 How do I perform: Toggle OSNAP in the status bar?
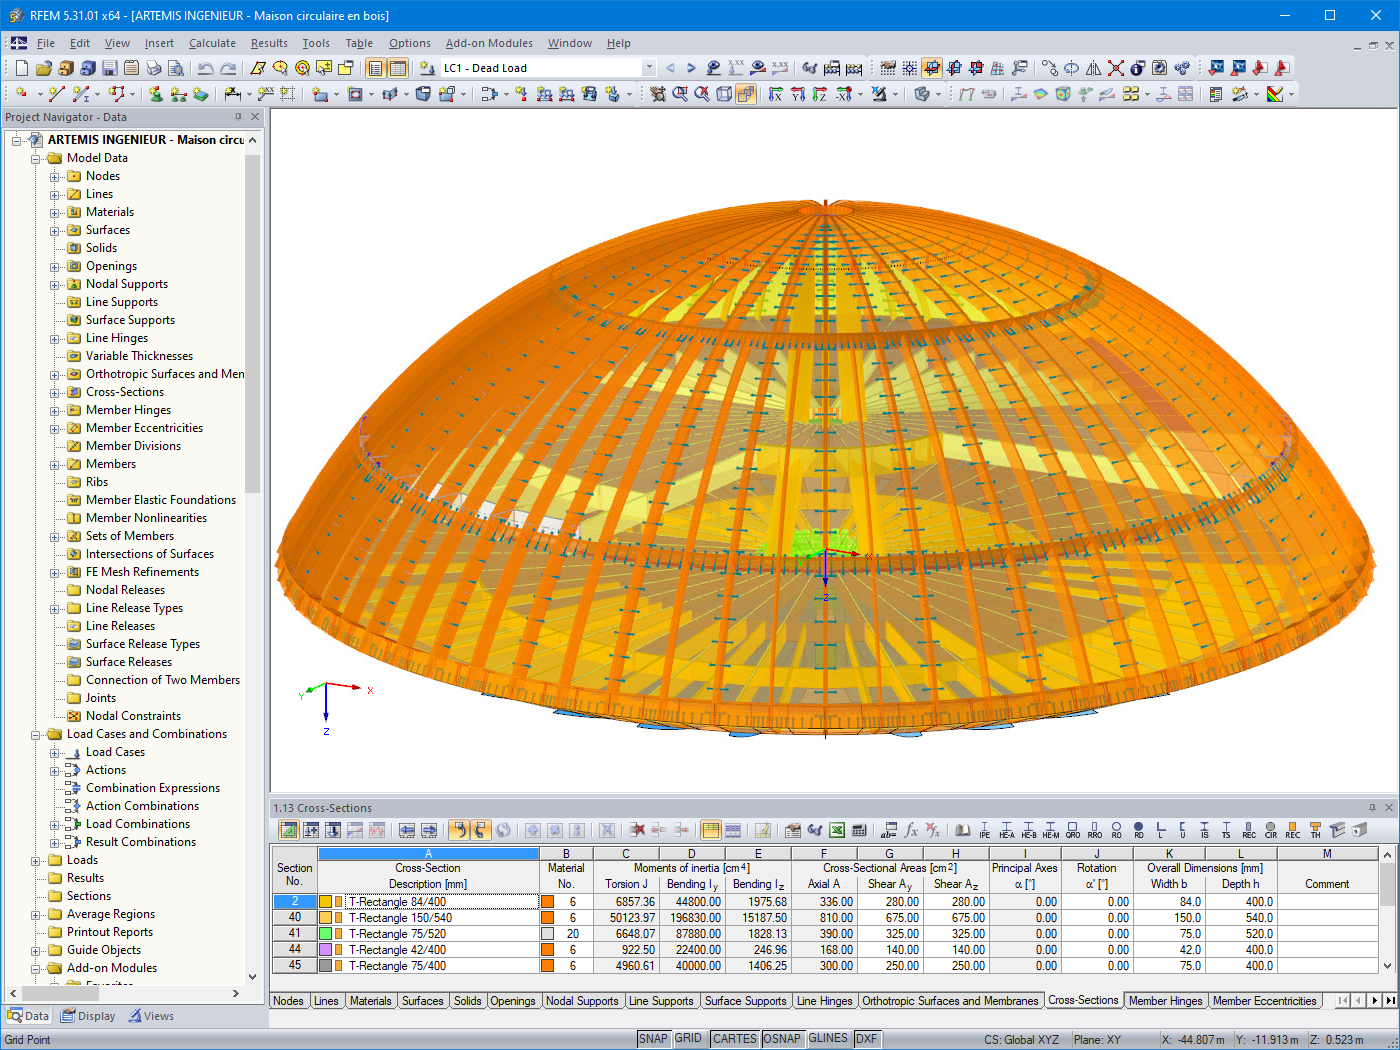coord(783,1038)
